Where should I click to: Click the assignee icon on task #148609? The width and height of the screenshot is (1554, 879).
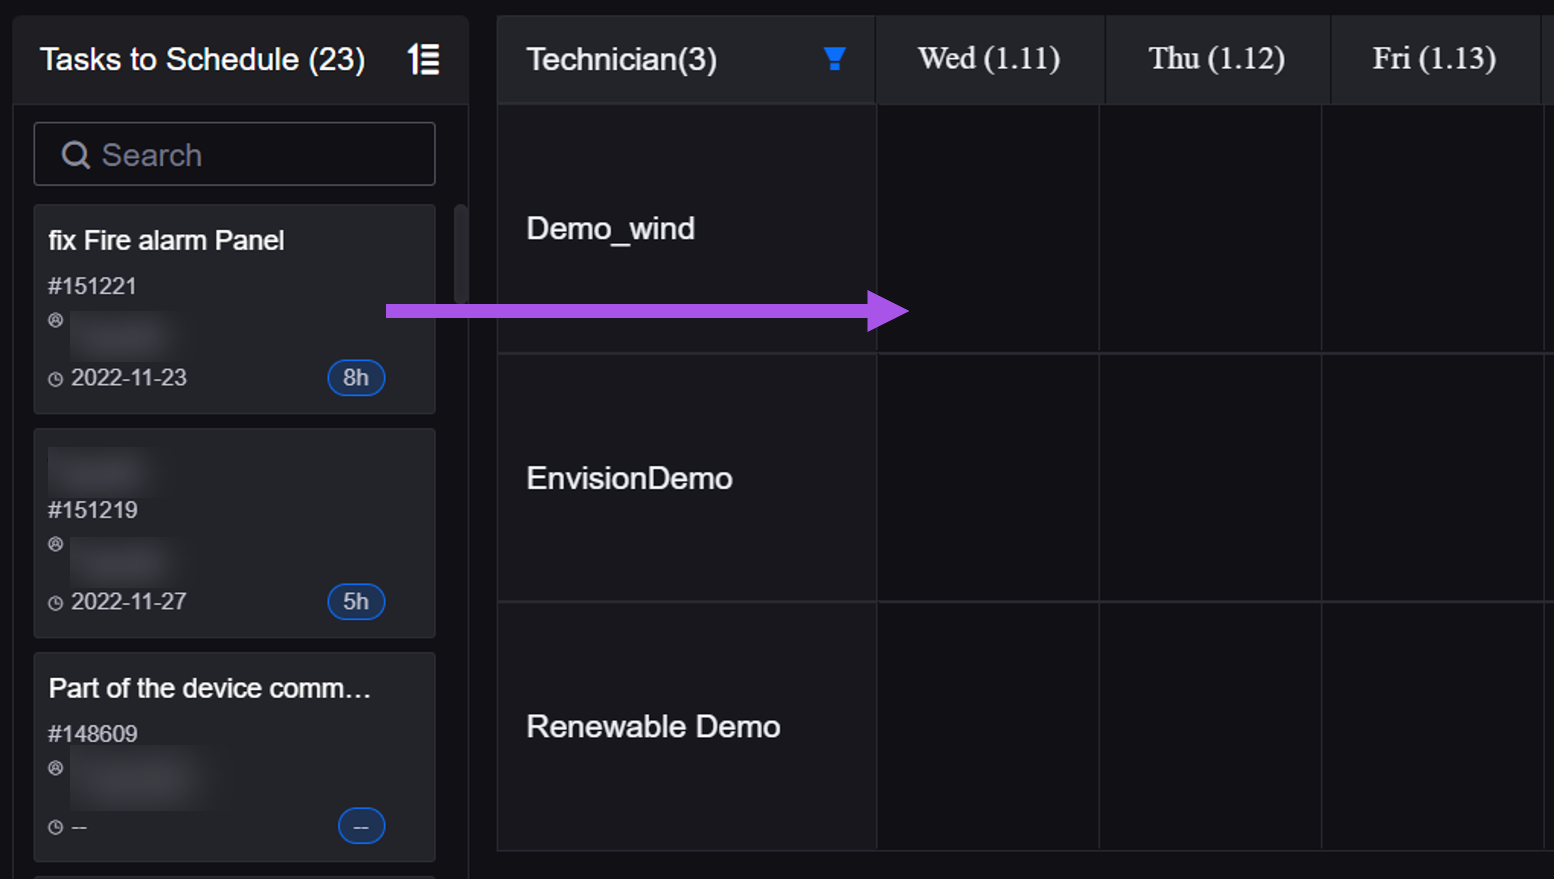tap(56, 769)
